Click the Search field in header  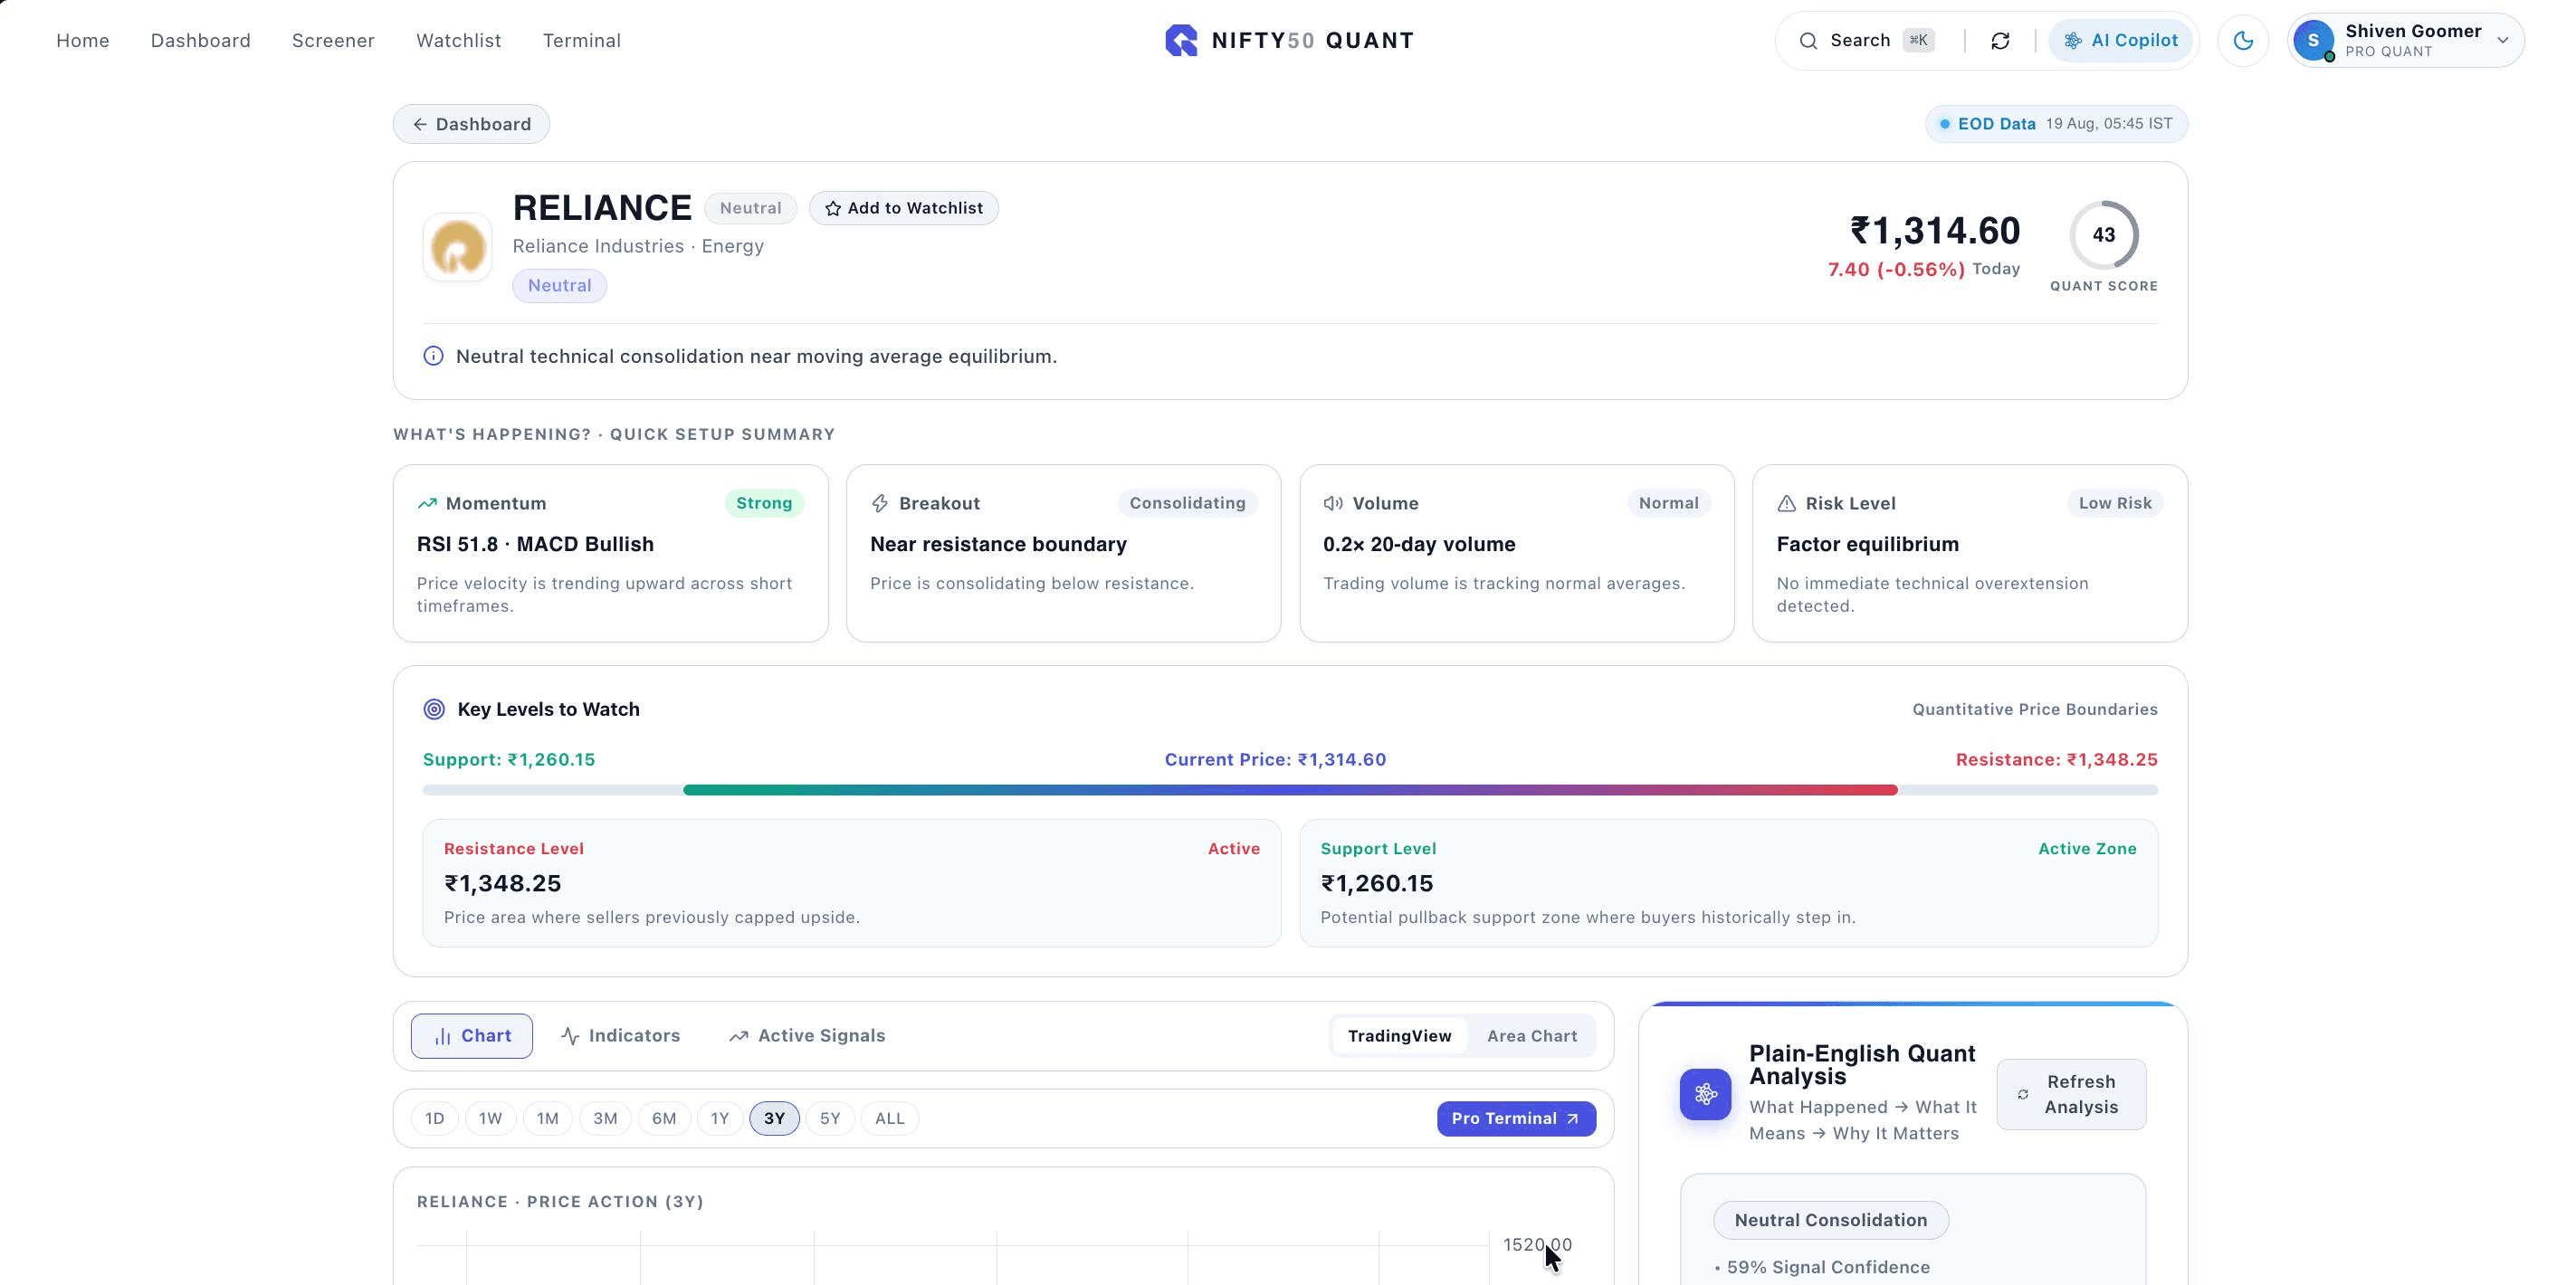[1866, 40]
